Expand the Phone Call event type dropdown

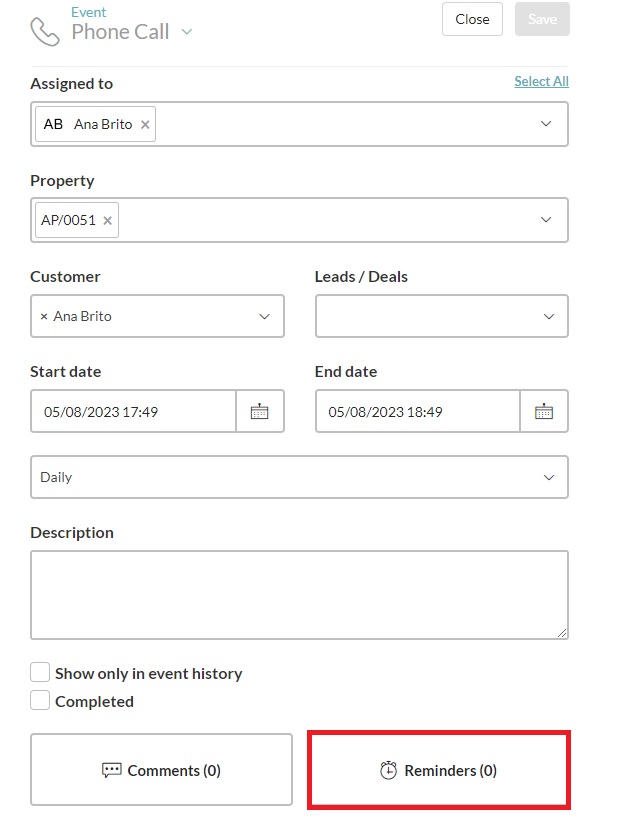187,32
